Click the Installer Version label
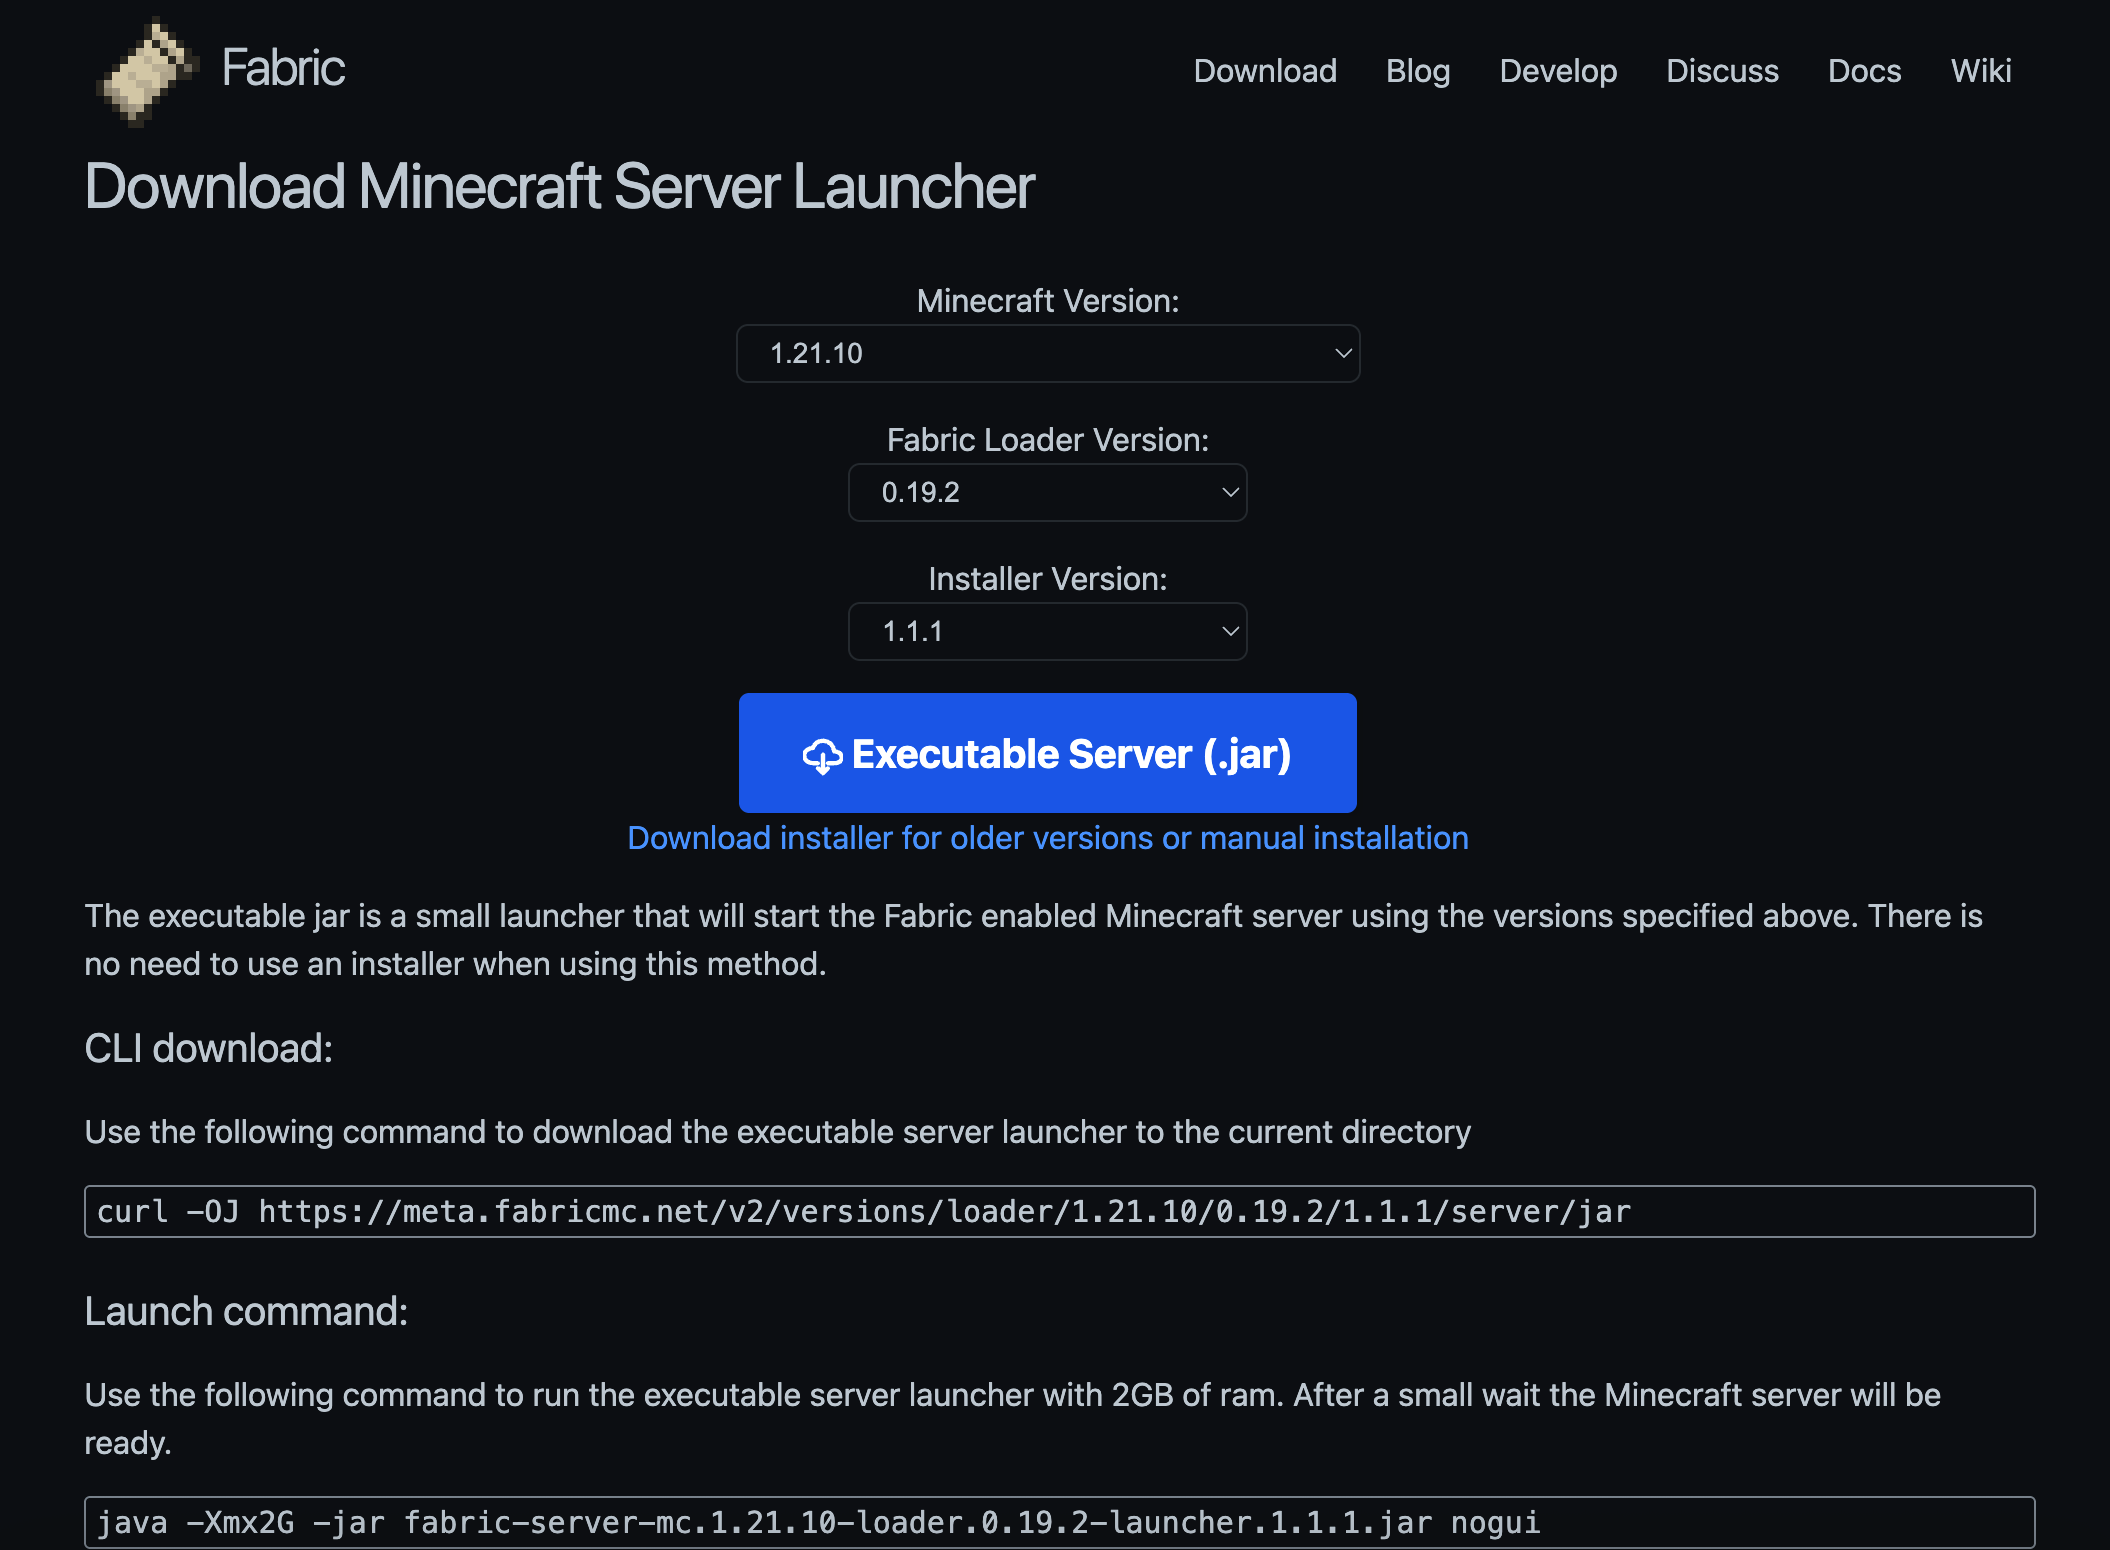The height and width of the screenshot is (1550, 2110). point(1048,579)
